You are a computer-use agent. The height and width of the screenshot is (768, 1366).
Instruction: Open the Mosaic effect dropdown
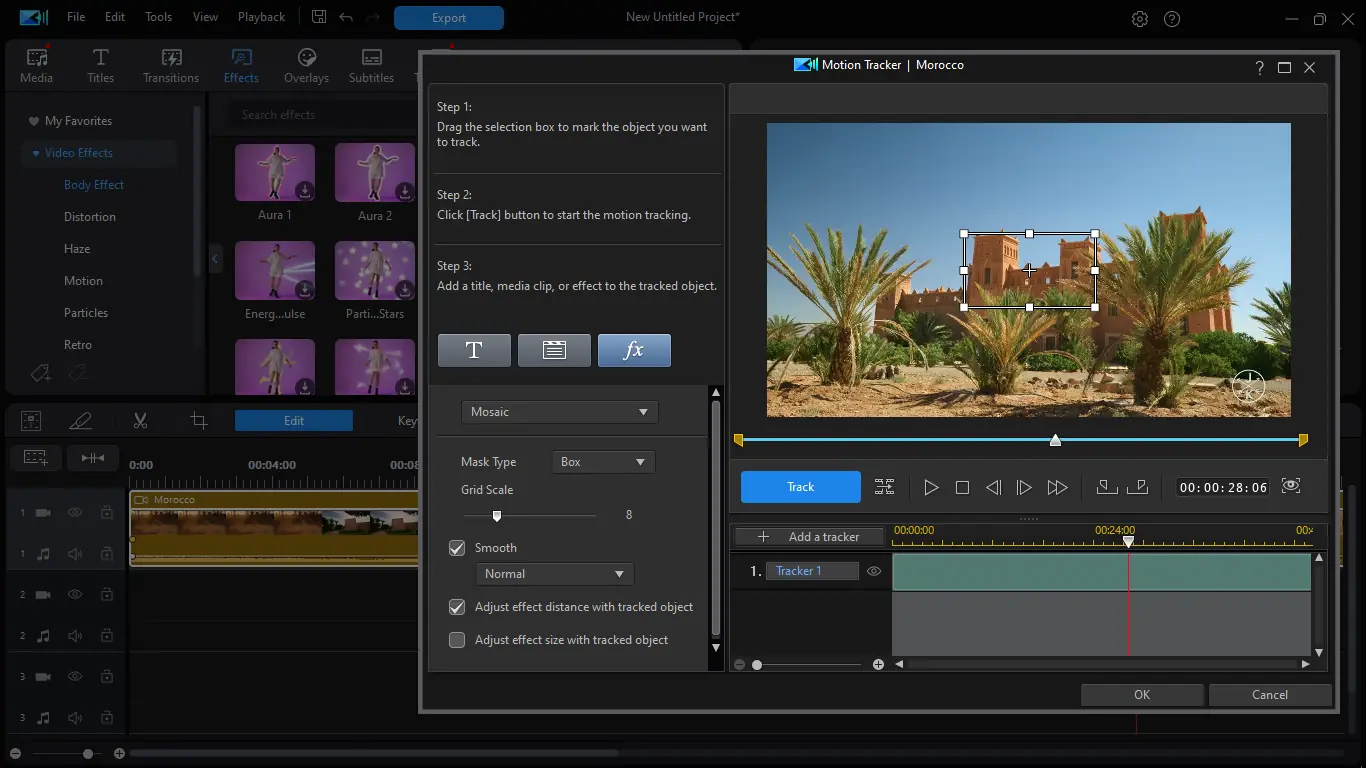point(559,412)
